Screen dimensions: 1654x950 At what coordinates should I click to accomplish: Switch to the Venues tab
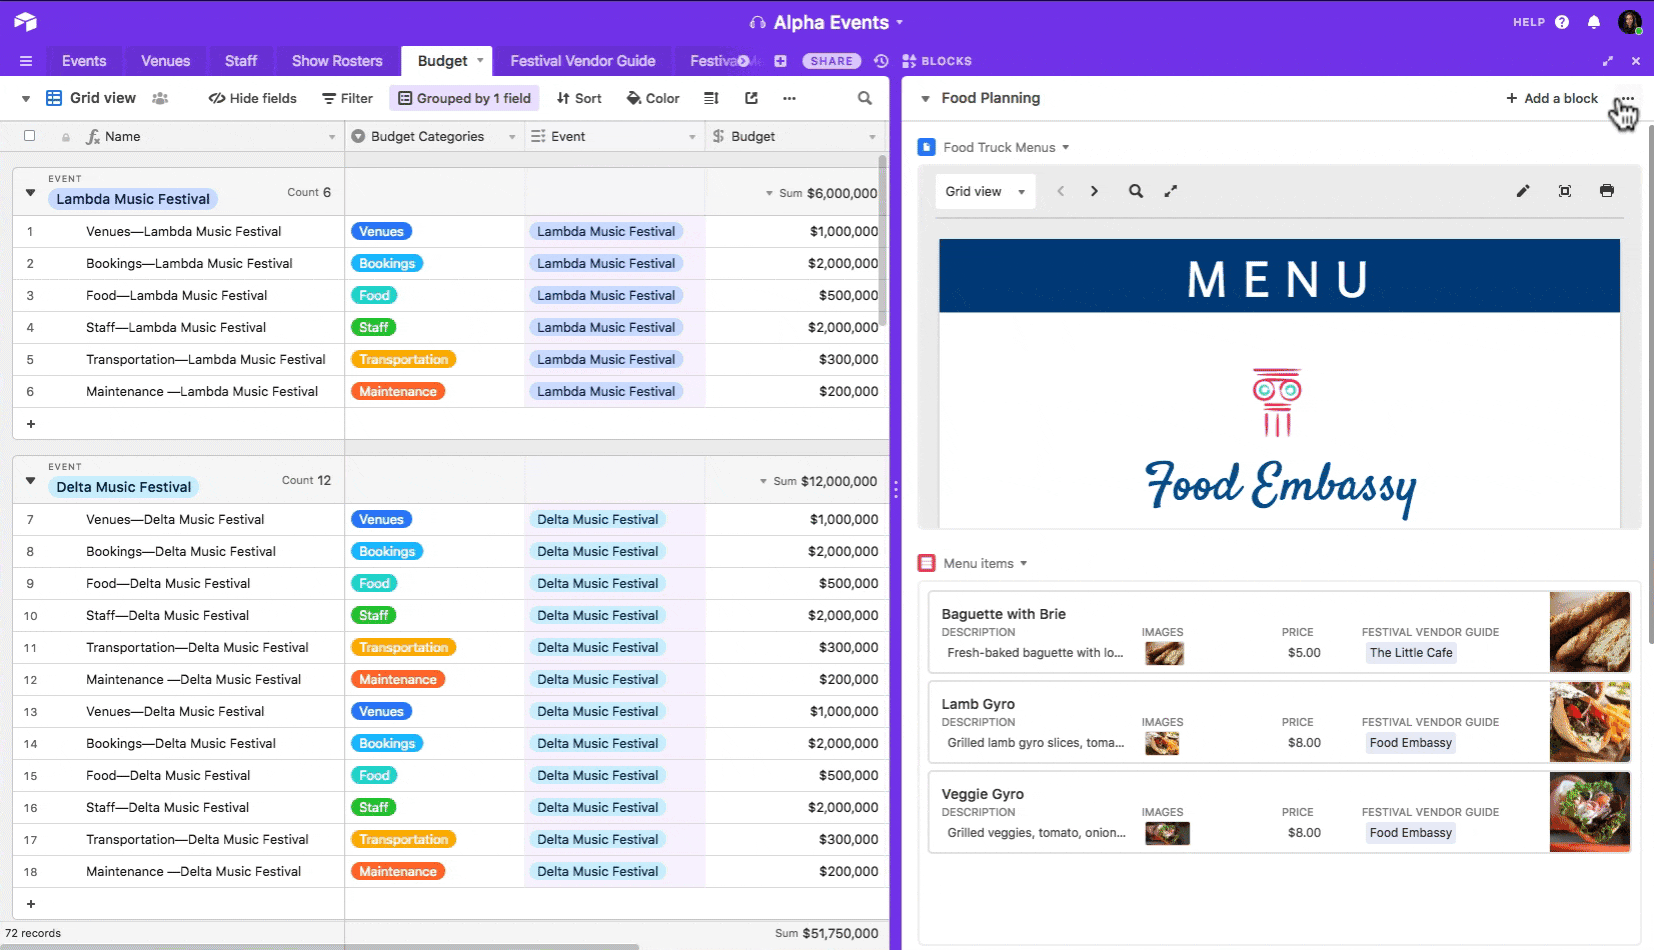tap(165, 61)
